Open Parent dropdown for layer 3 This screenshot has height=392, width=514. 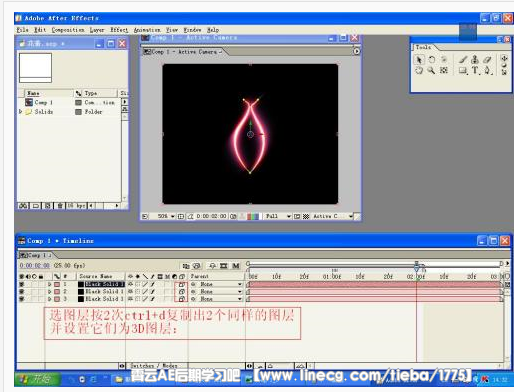tap(221, 299)
